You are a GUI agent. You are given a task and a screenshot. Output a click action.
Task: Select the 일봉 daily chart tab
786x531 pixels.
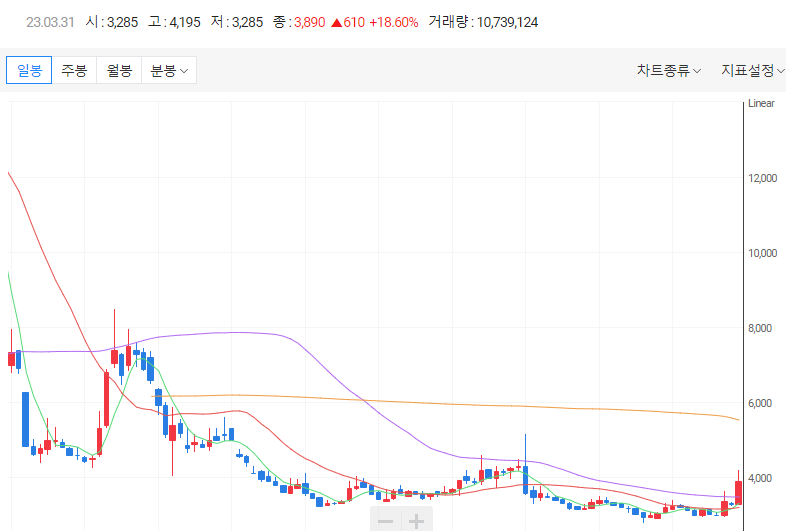29,70
